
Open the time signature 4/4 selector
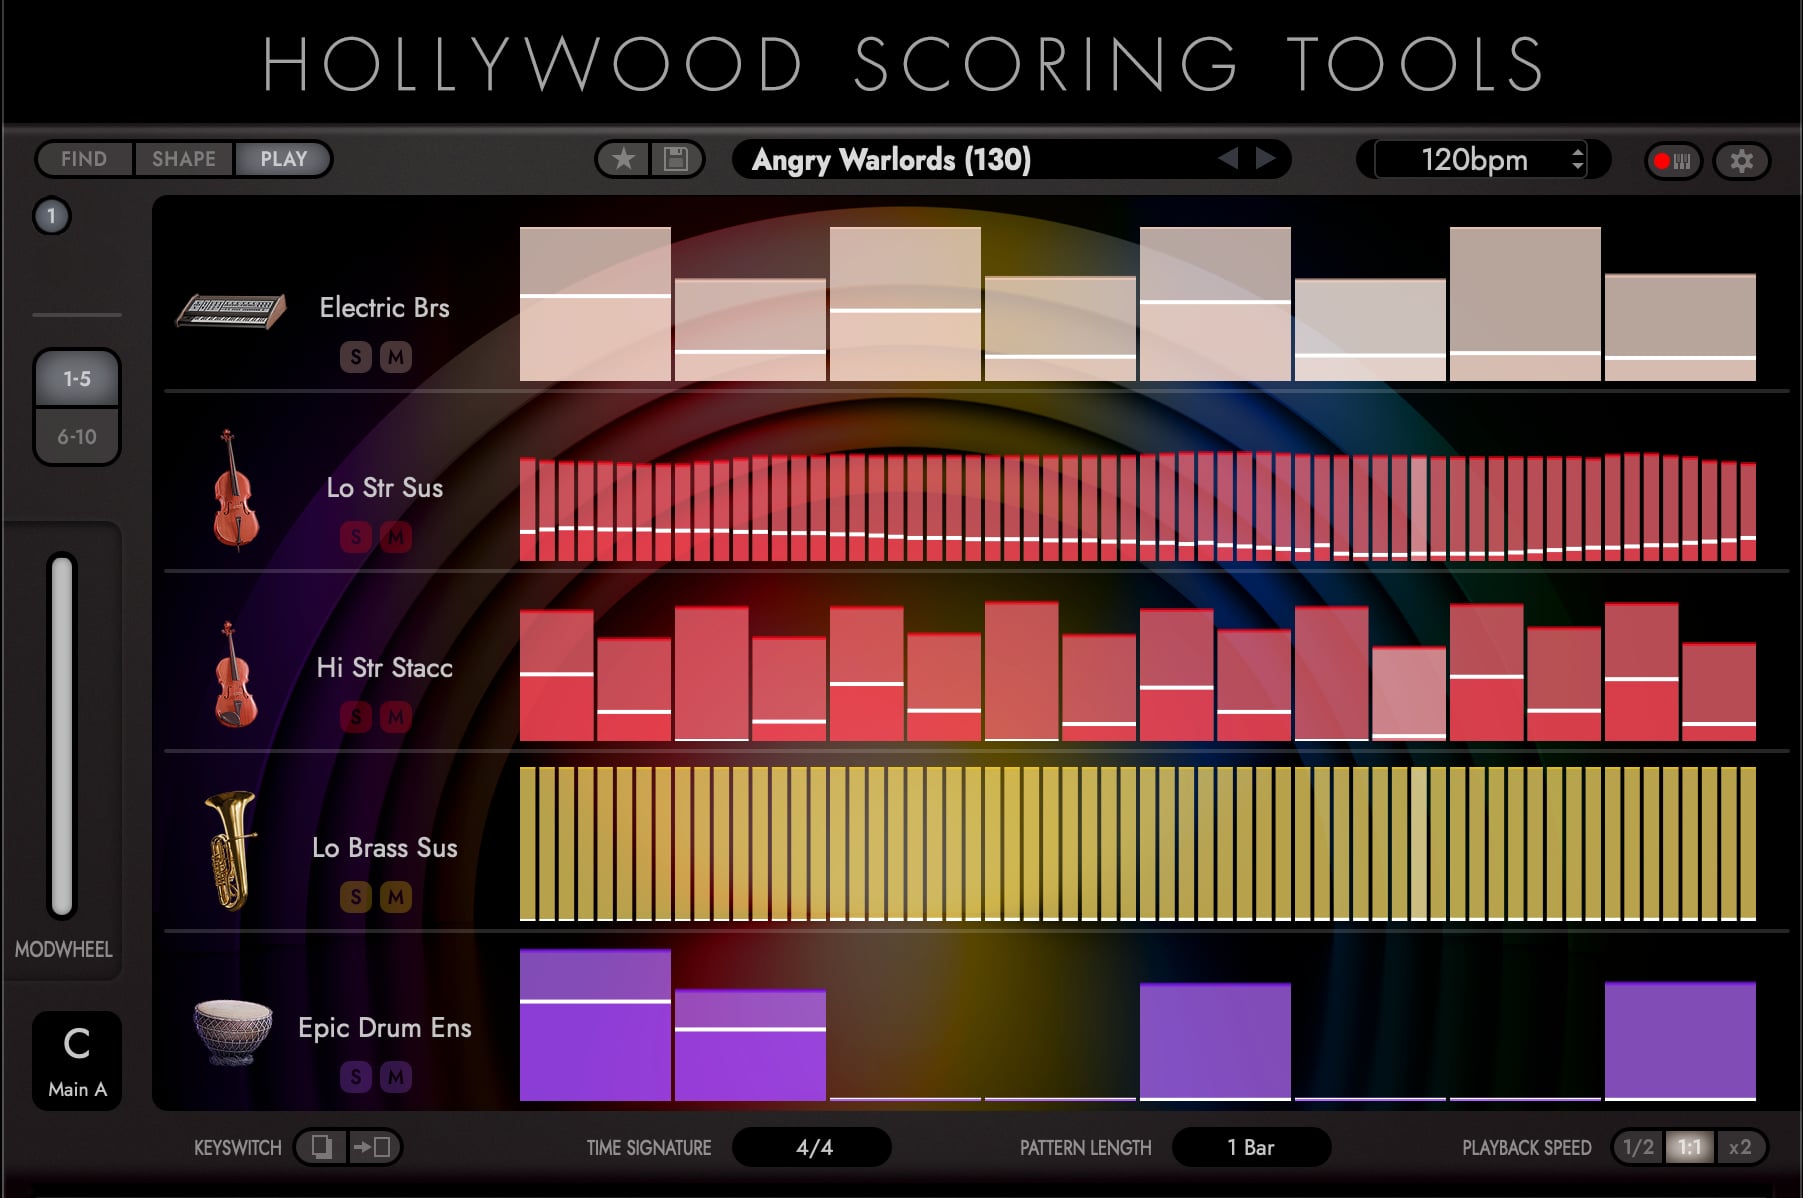click(812, 1147)
